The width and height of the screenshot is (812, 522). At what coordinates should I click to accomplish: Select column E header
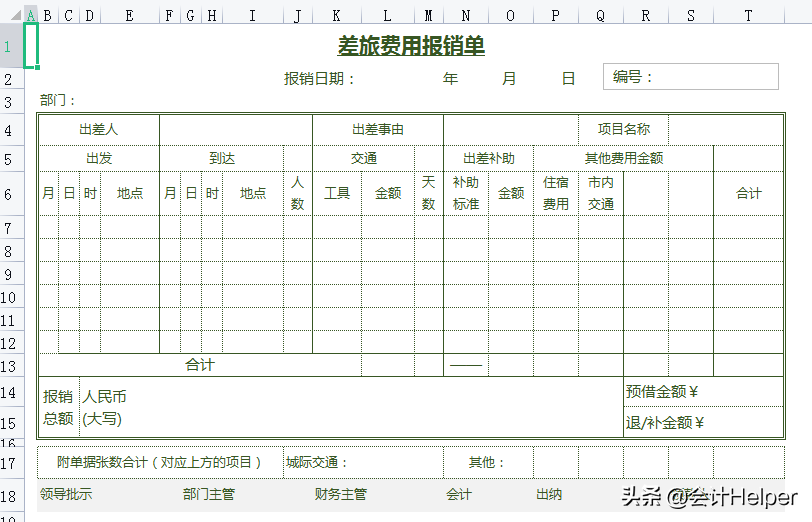coord(129,16)
